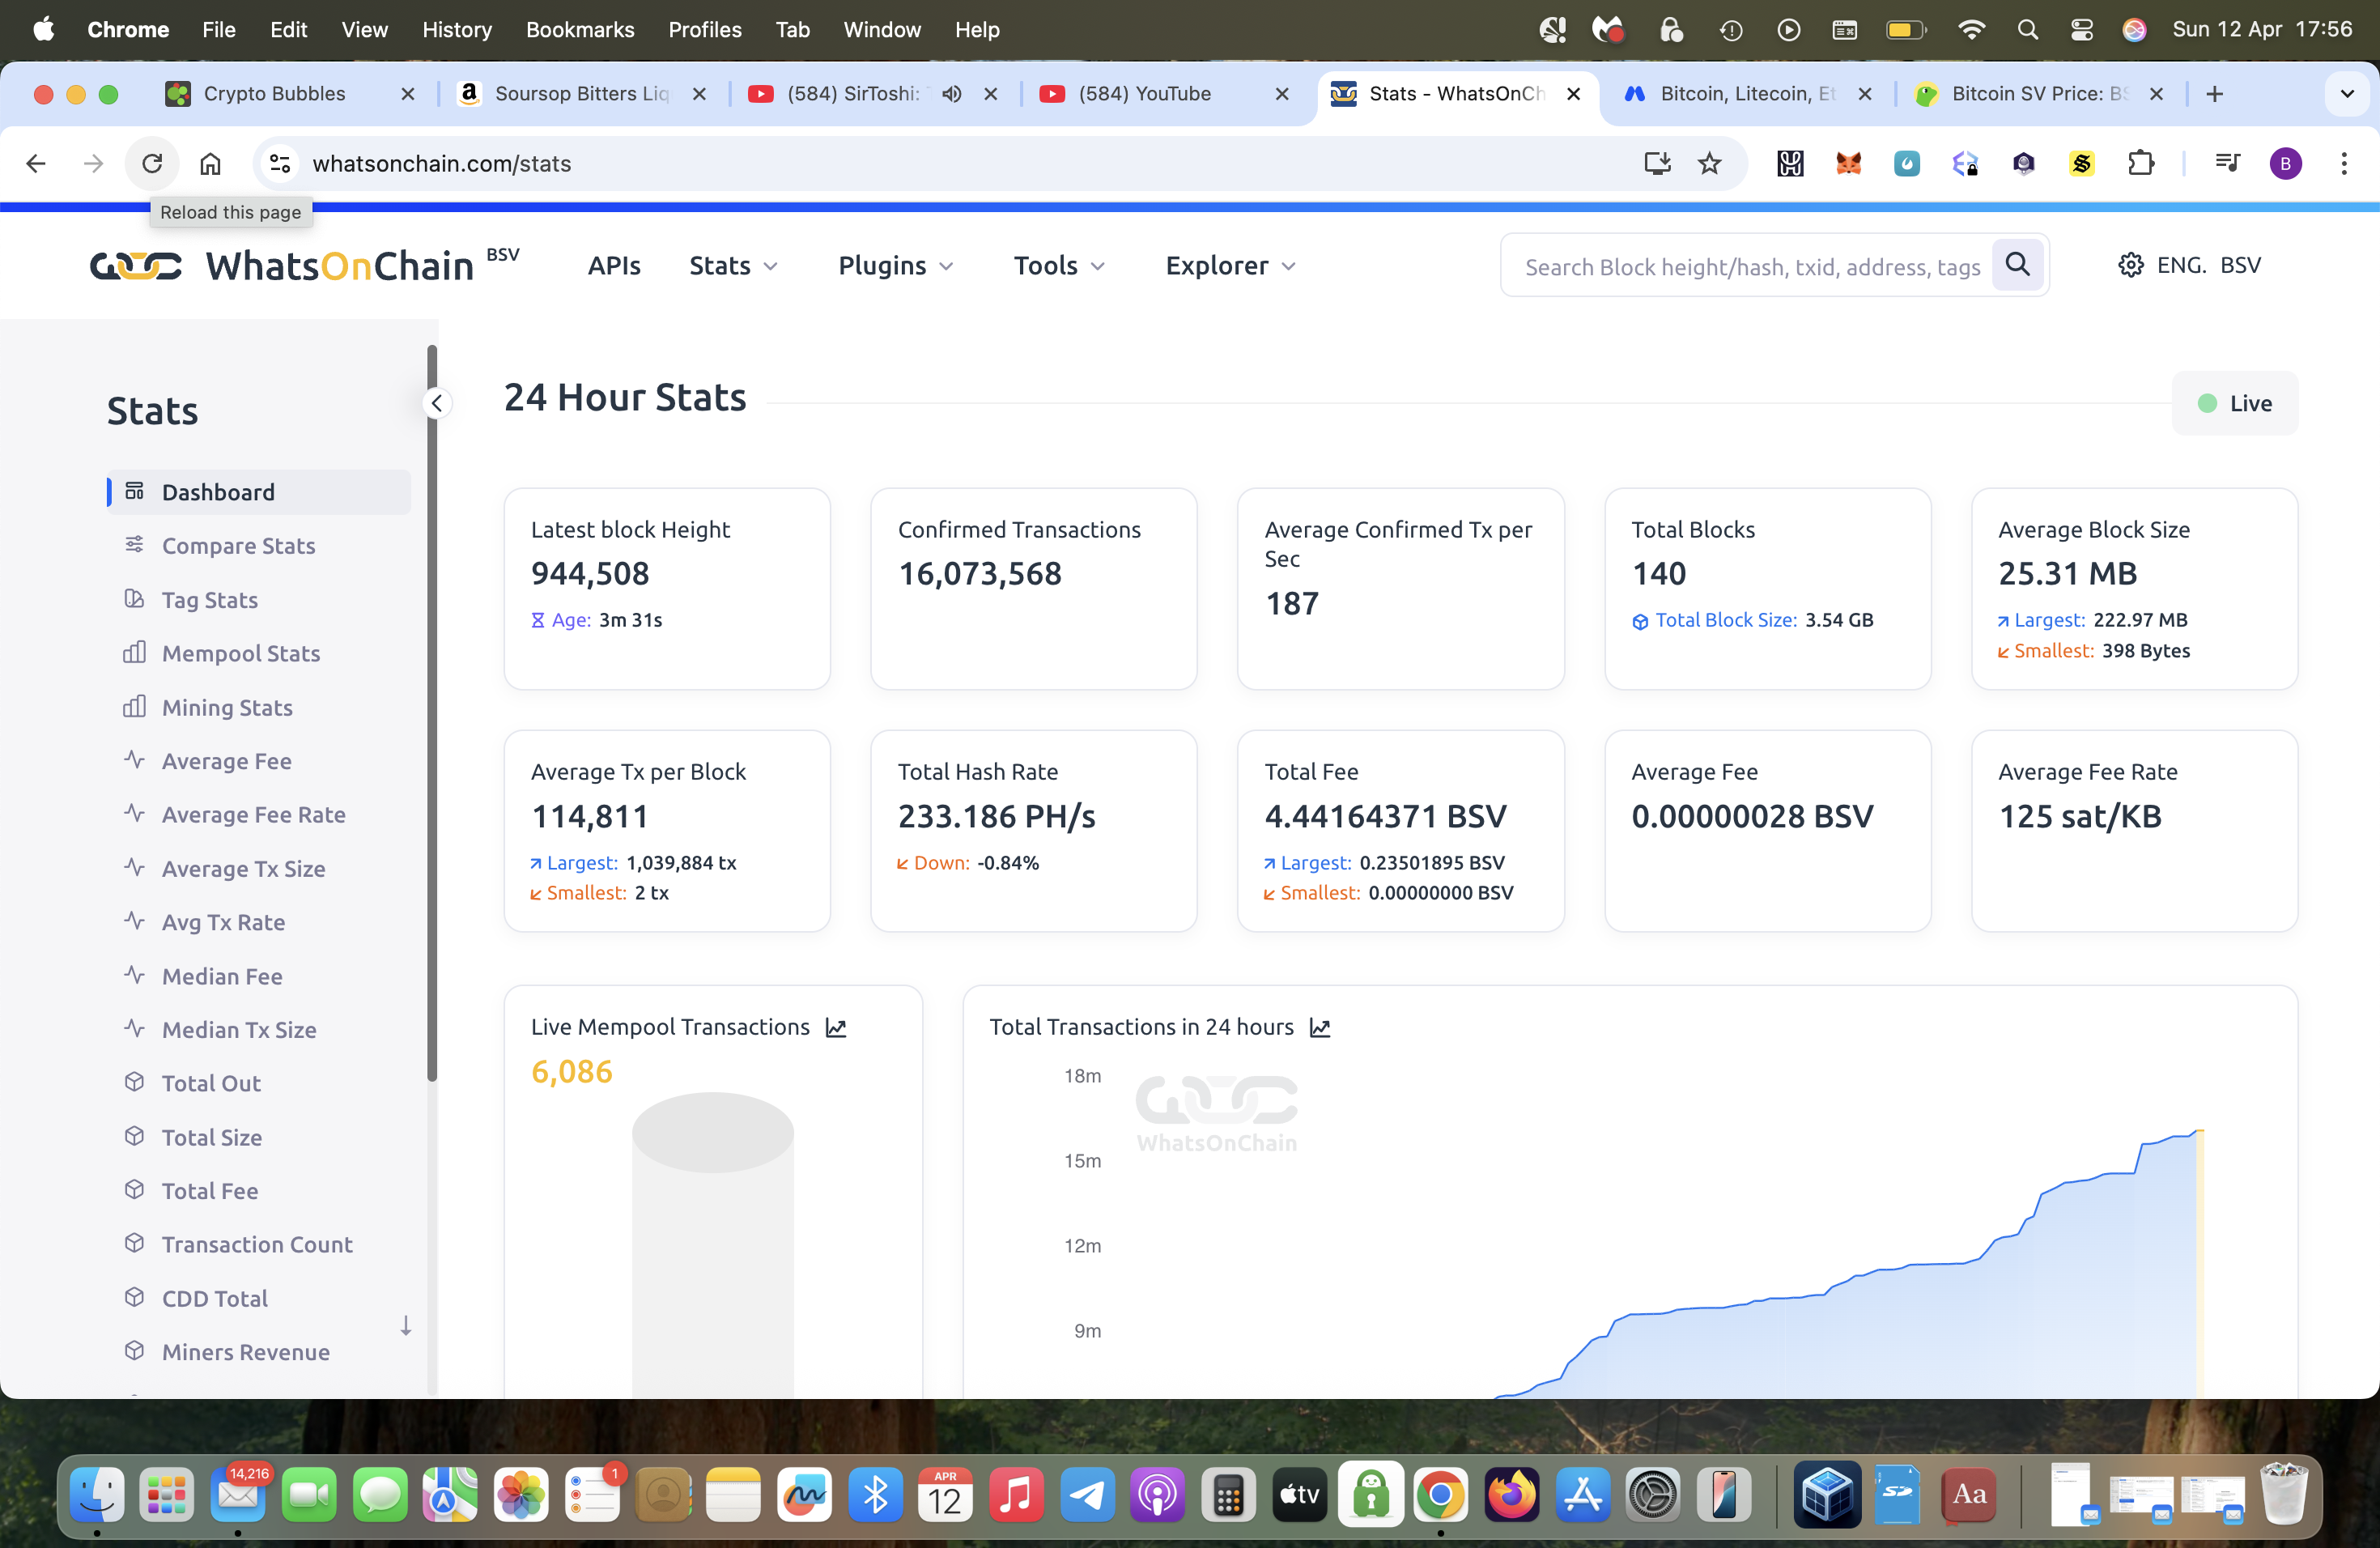
Task: Click the Average Fee pulse icon
Action: [134, 760]
